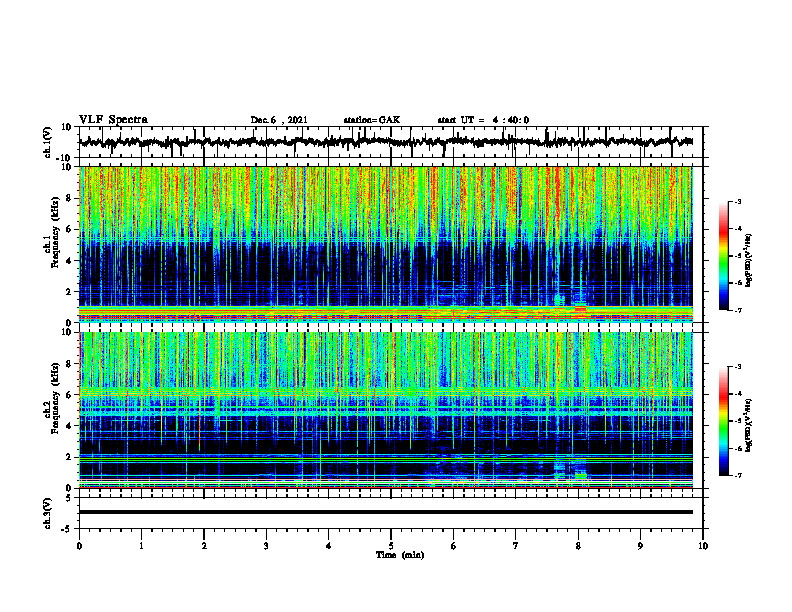This screenshot has height=612, width=792.
Task: Click the "8" kHz tick on ch.1 frequency axis
Action: point(71,198)
